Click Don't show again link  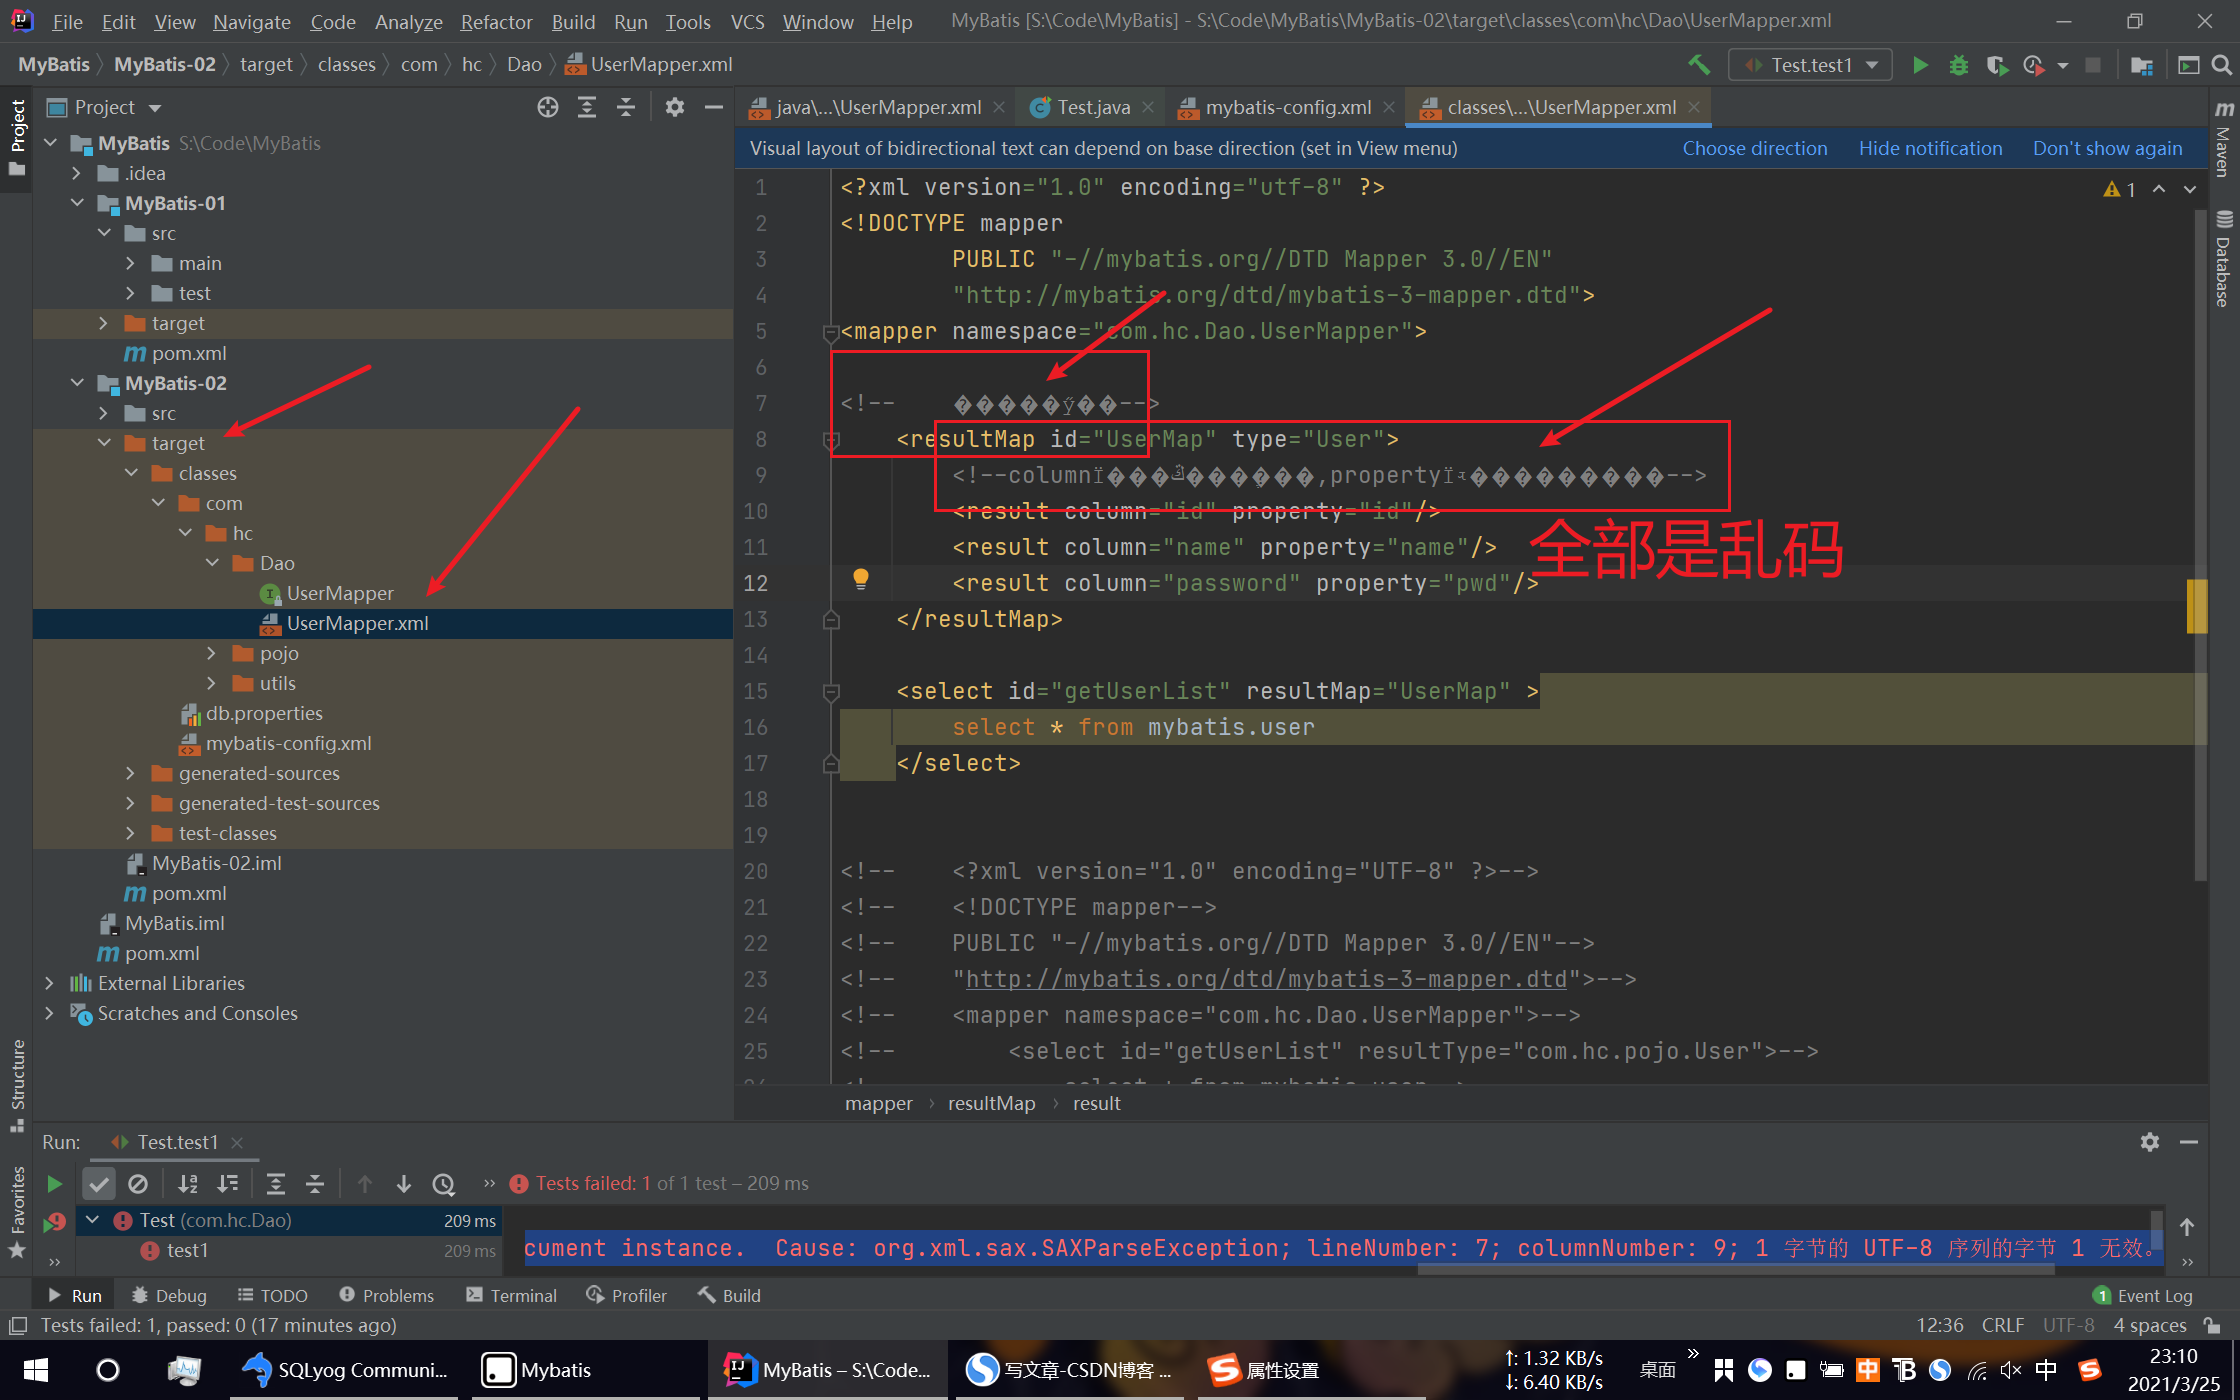2107,148
